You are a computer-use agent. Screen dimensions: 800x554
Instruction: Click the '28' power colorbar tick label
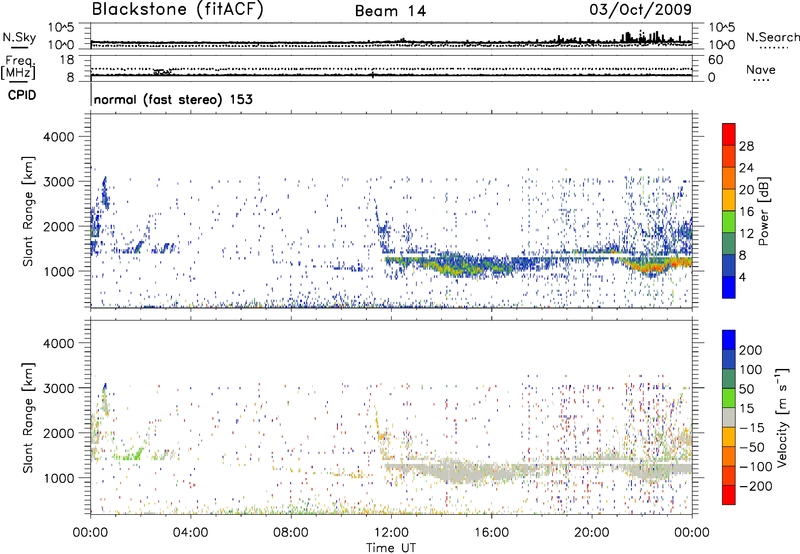pos(746,146)
